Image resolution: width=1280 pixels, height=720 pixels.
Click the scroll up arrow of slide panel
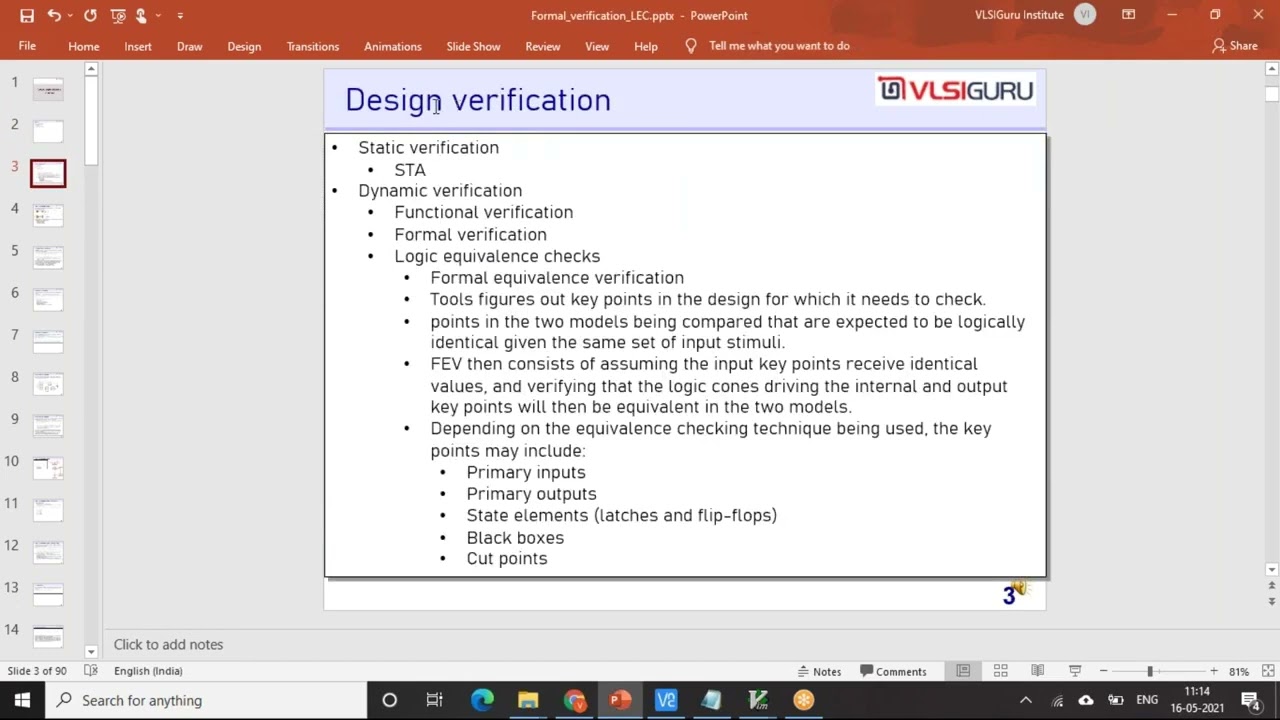point(91,69)
